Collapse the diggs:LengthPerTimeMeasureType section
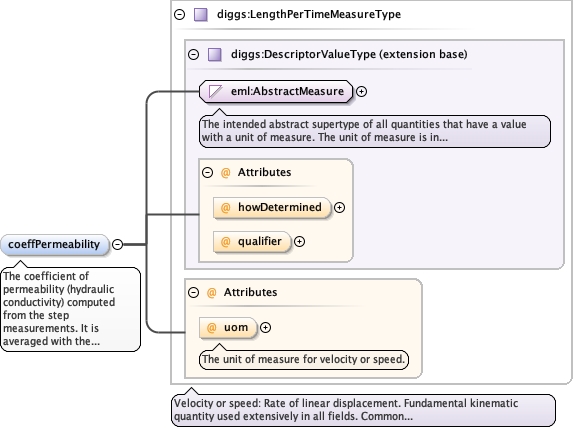The height and width of the screenshot is (430, 574). [179, 15]
